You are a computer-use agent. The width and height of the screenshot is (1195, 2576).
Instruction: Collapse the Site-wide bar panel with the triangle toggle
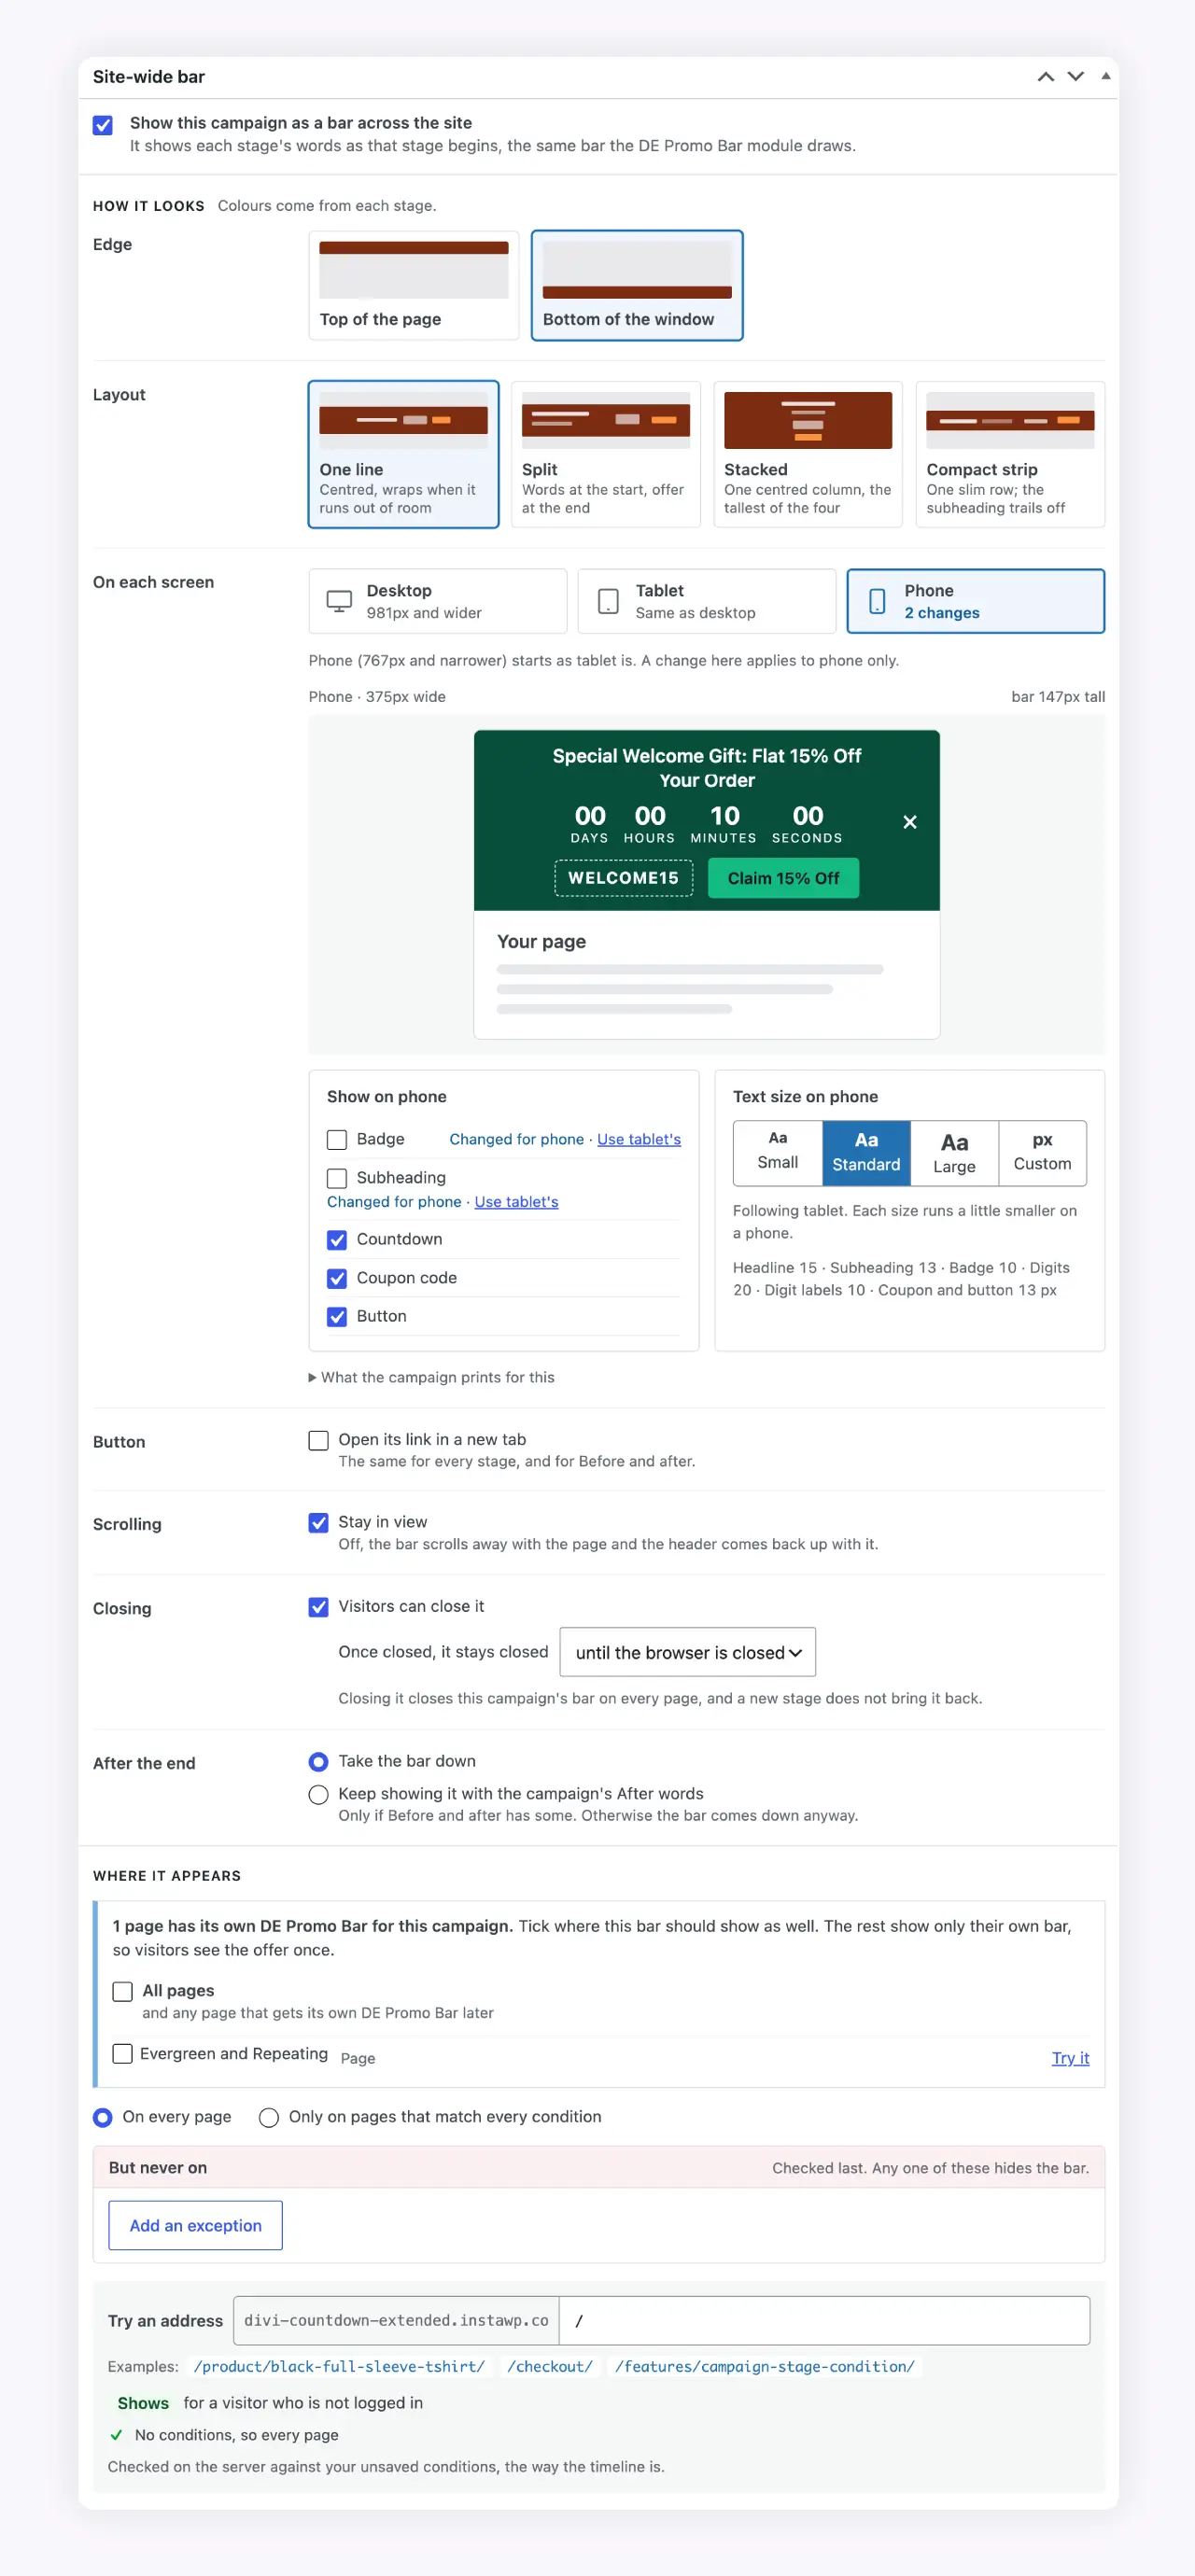coord(1105,77)
